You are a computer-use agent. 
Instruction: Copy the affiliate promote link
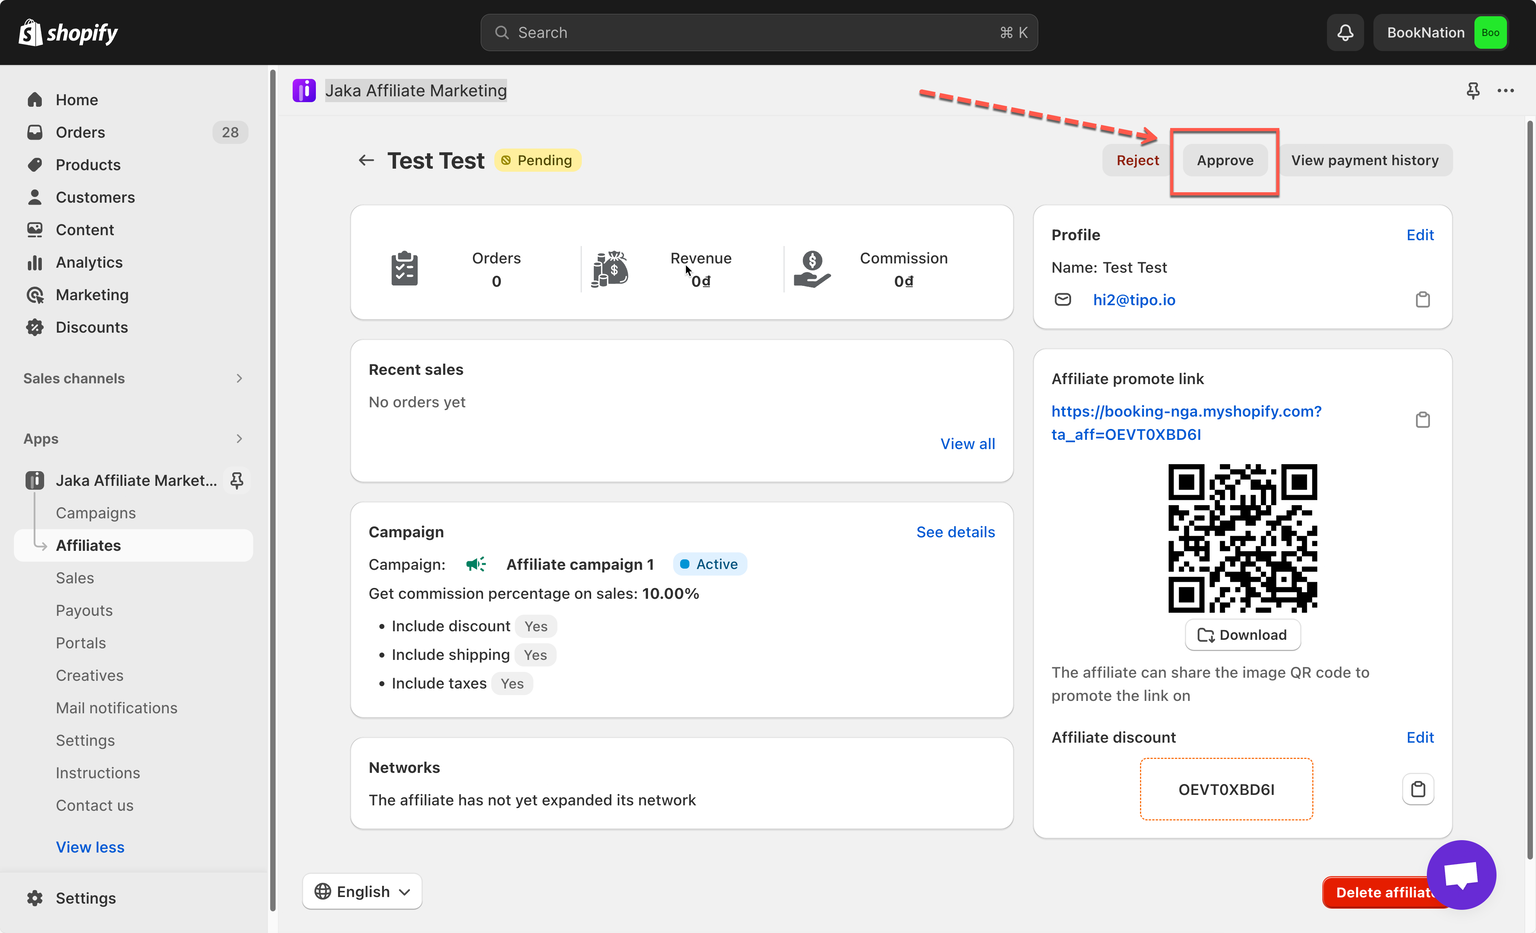[x=1422, y=420]
